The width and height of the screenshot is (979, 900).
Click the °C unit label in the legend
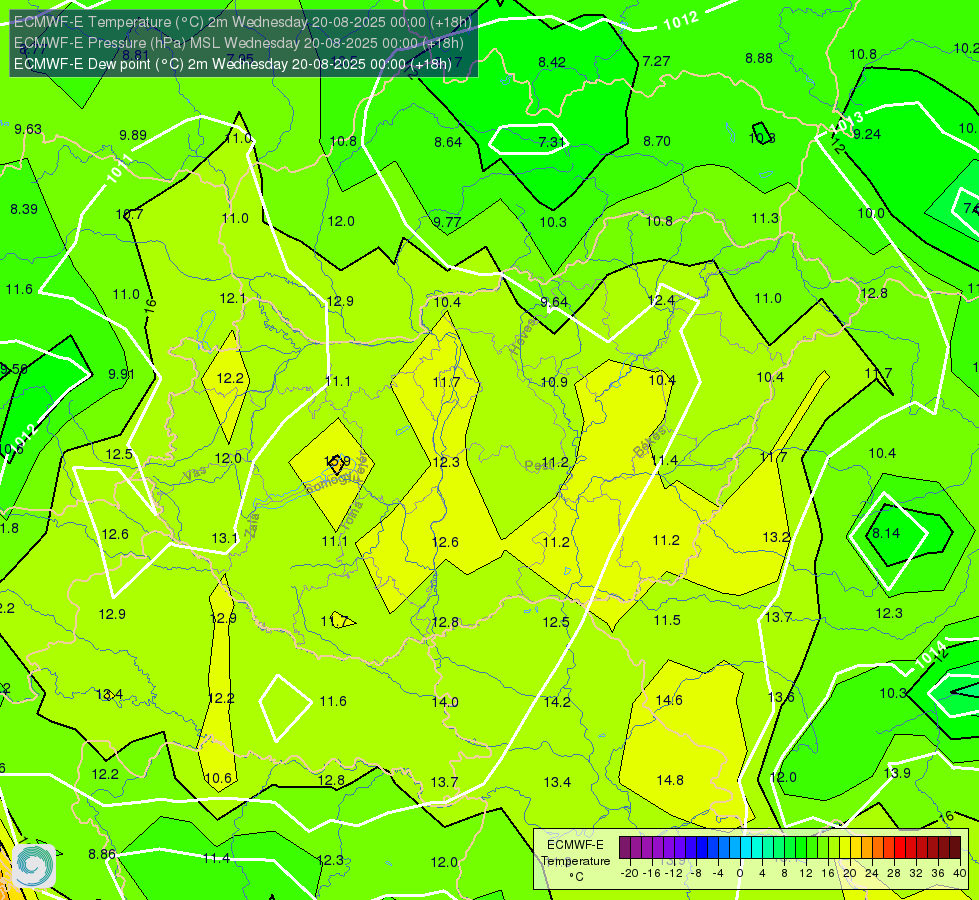(x=576, y=877)
